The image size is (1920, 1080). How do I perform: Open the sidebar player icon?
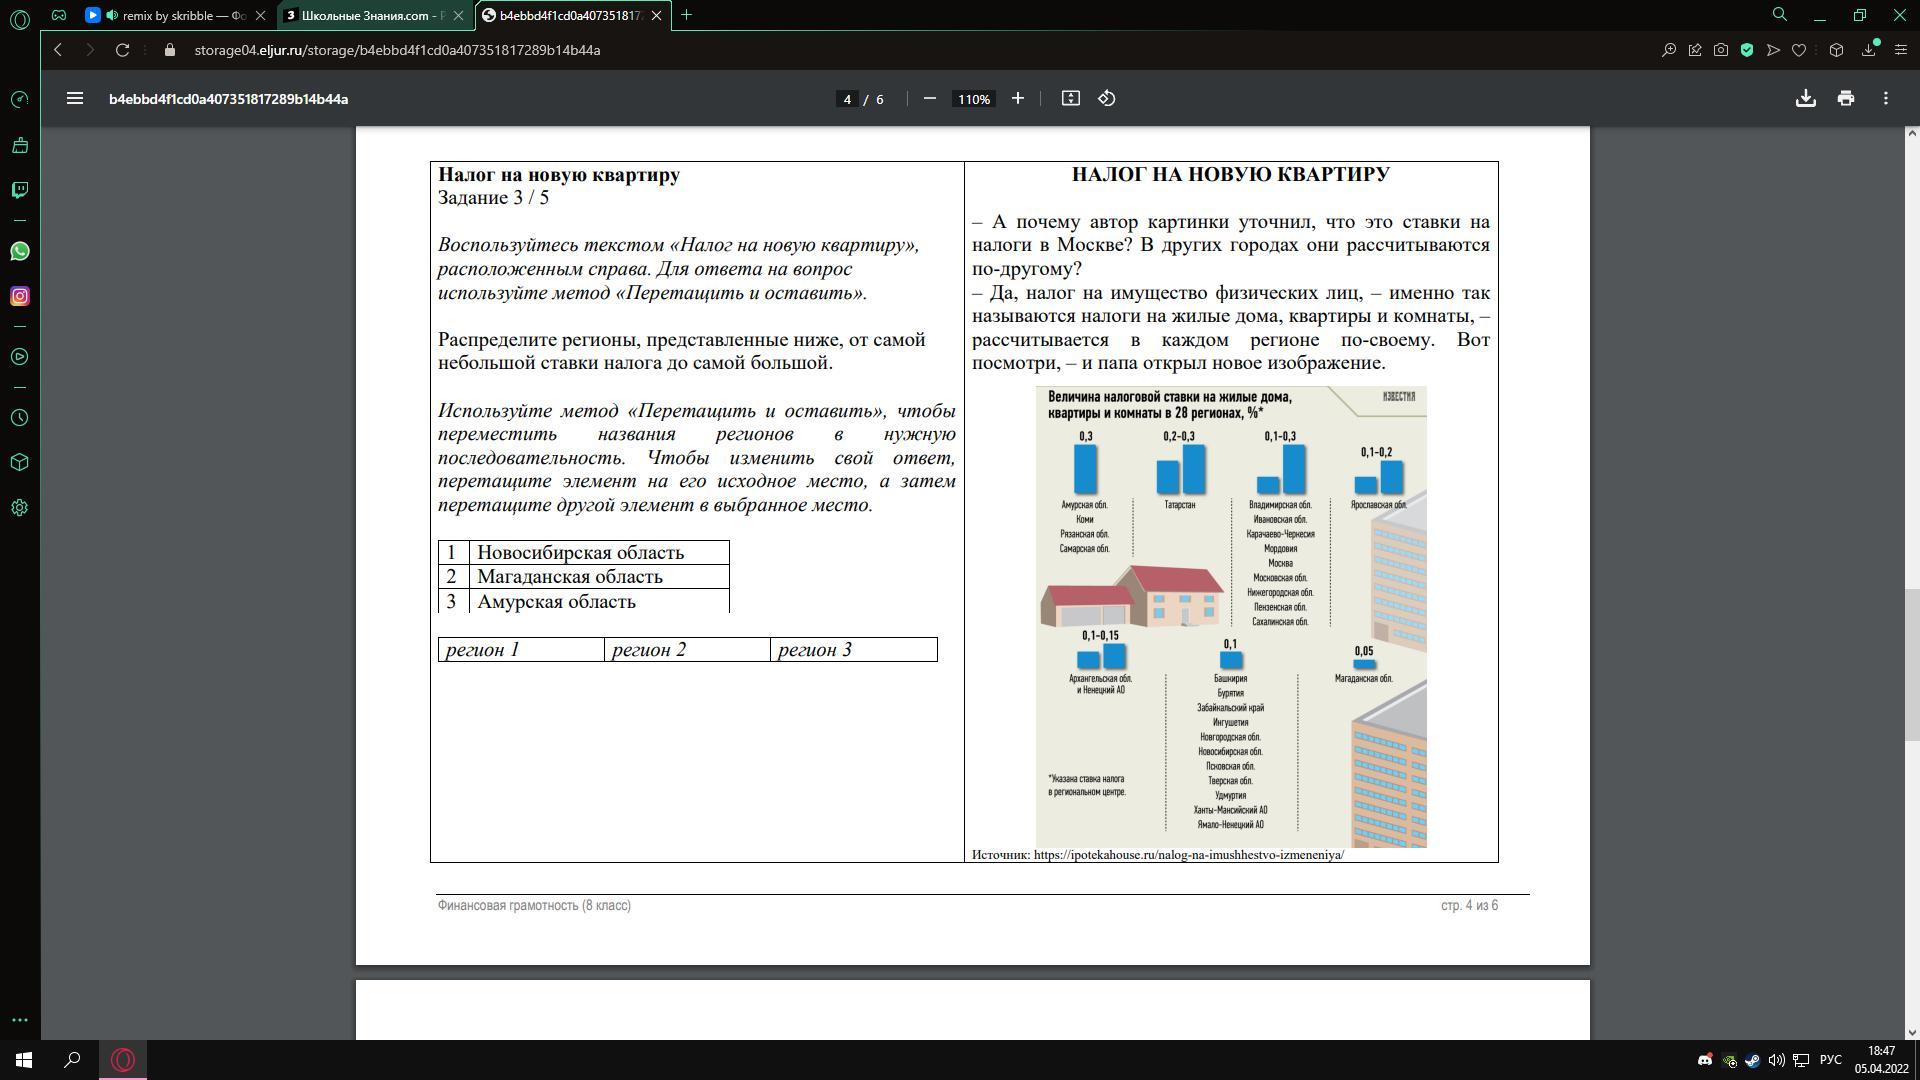[19, 357]
